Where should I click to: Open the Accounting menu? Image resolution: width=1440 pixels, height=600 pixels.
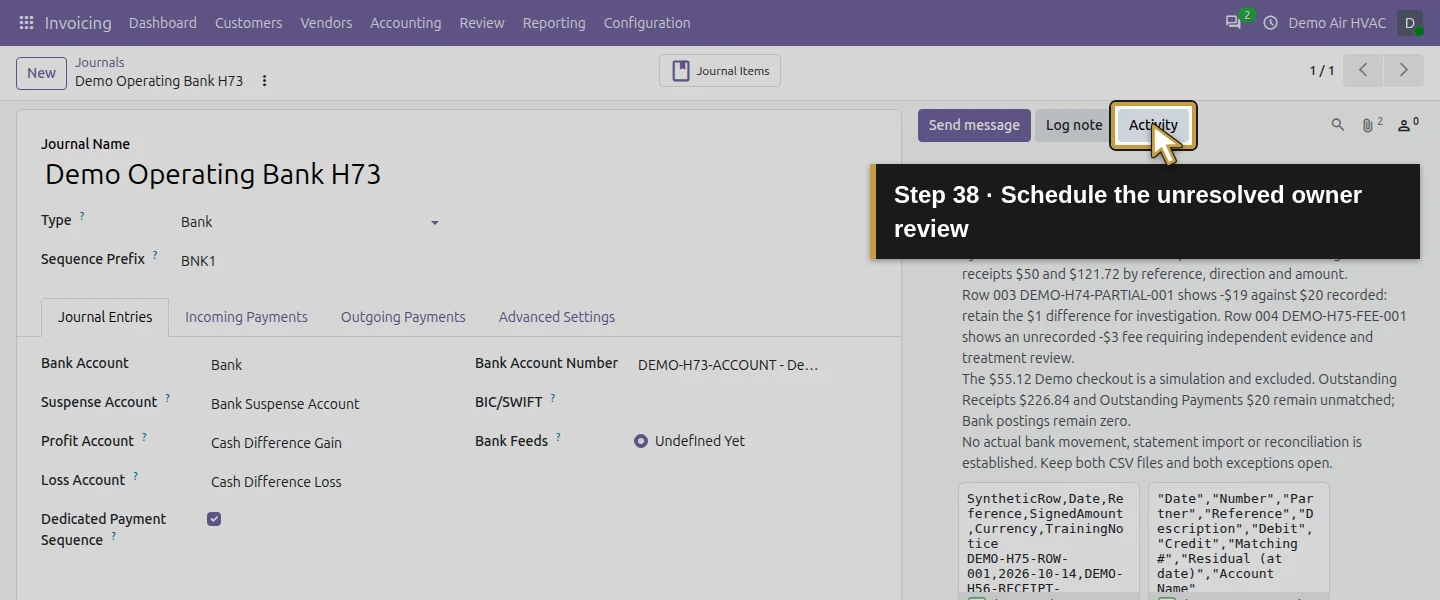[x=405, y=23]
